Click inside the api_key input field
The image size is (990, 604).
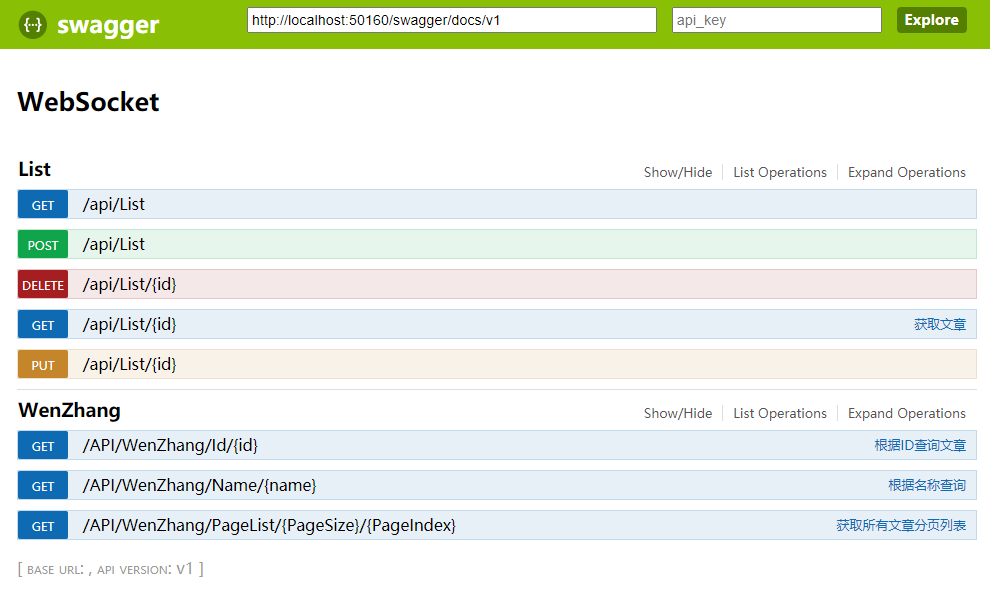click(x=777, y=20)
